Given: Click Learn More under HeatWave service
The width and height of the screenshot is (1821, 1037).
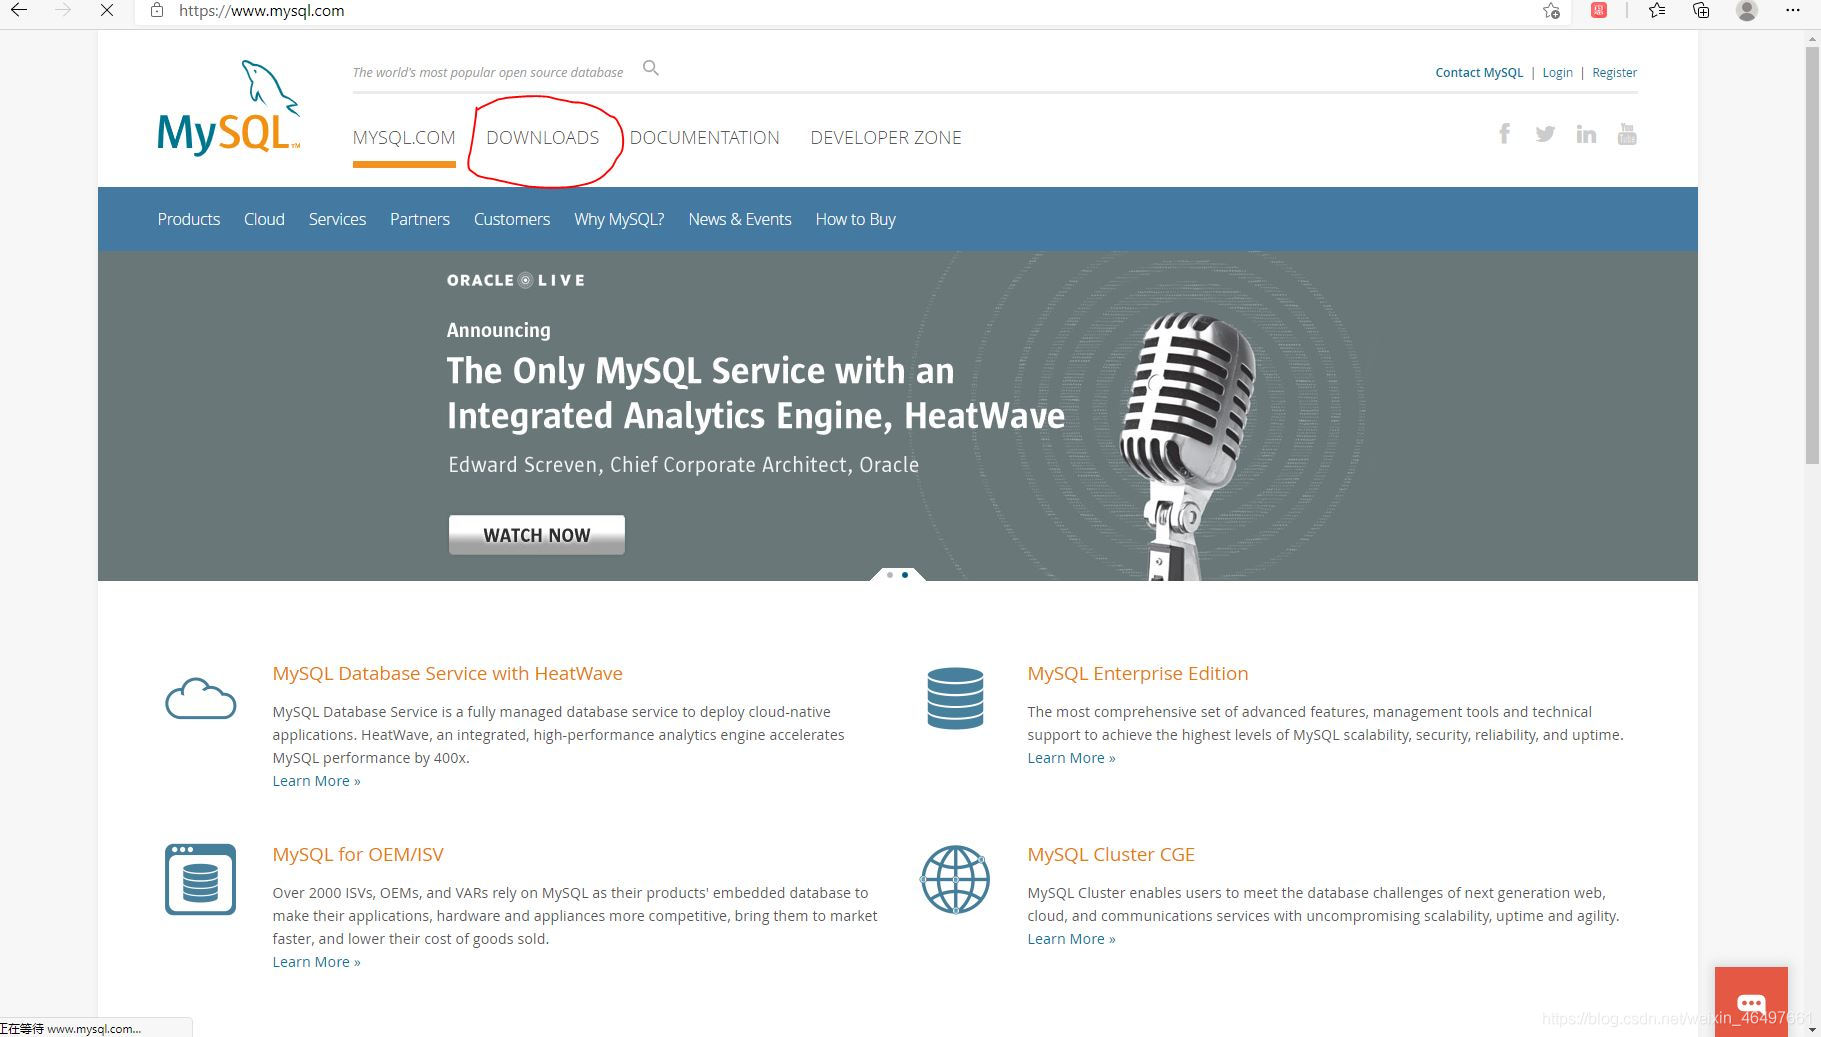Looking at the screenshot, I should pyautogui.click(x=316, y=781).
